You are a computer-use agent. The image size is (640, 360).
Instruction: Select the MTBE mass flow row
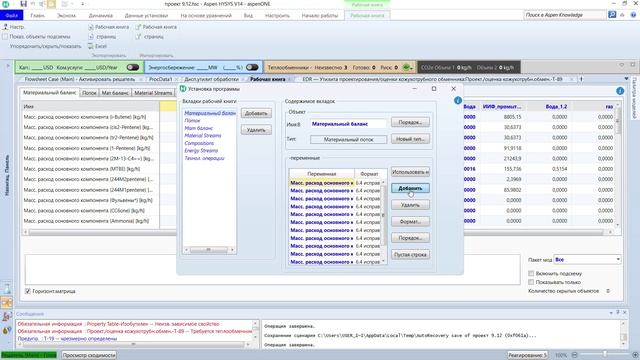91,169
